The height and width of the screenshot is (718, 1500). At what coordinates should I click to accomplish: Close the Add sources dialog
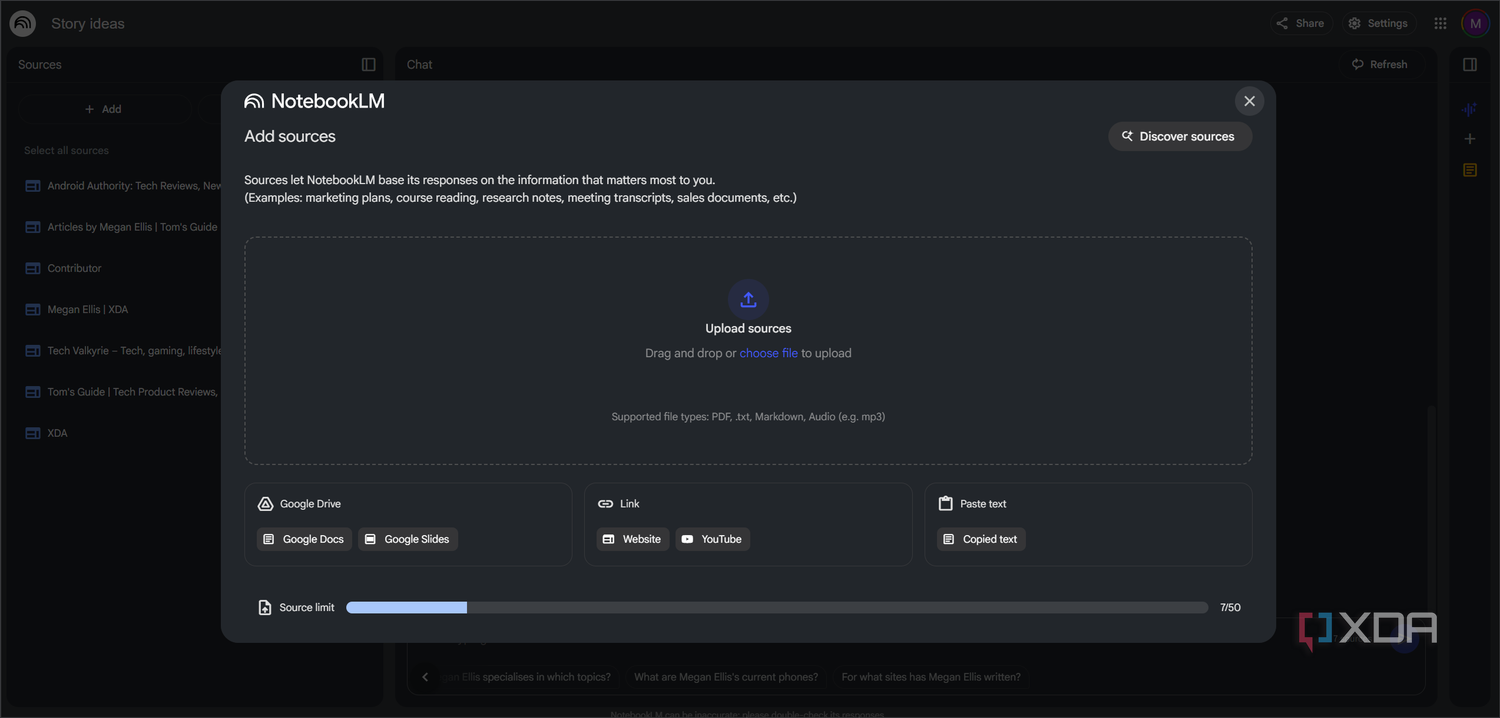point(1249,101)
